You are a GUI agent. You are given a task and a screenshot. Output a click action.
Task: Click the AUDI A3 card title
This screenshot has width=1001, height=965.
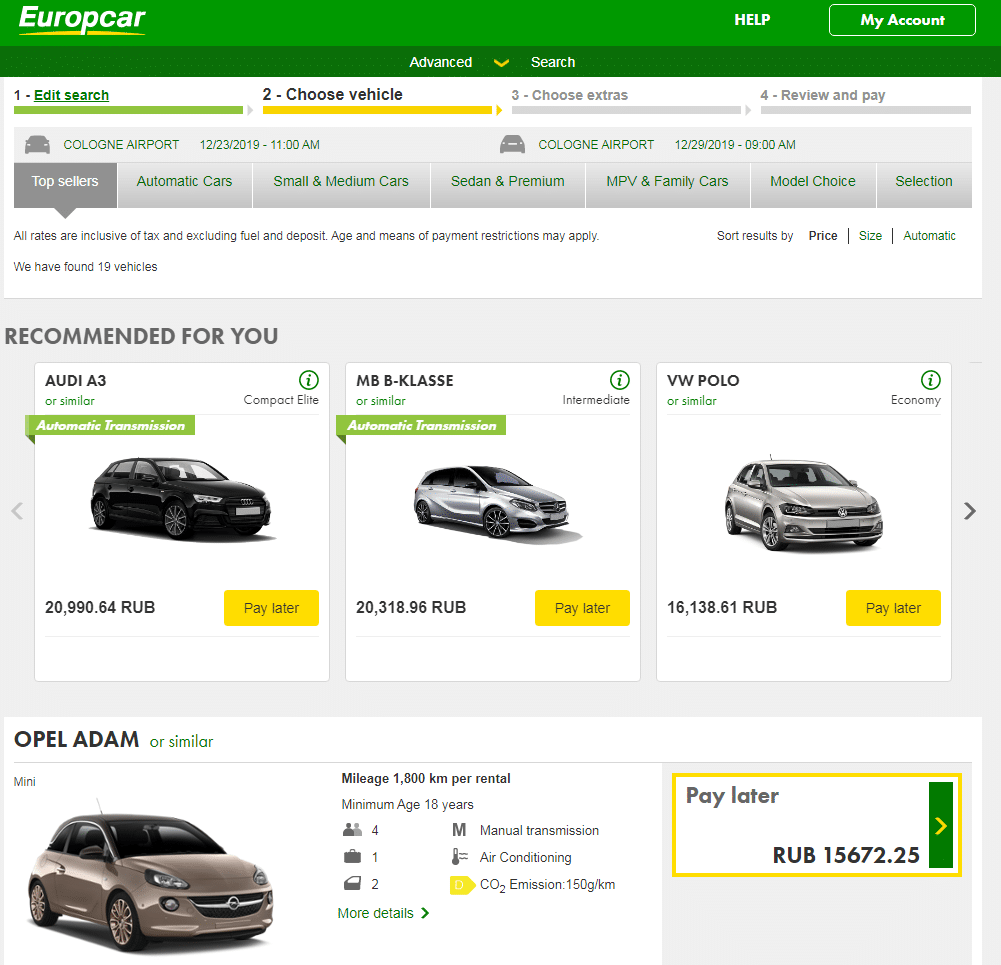75,381
